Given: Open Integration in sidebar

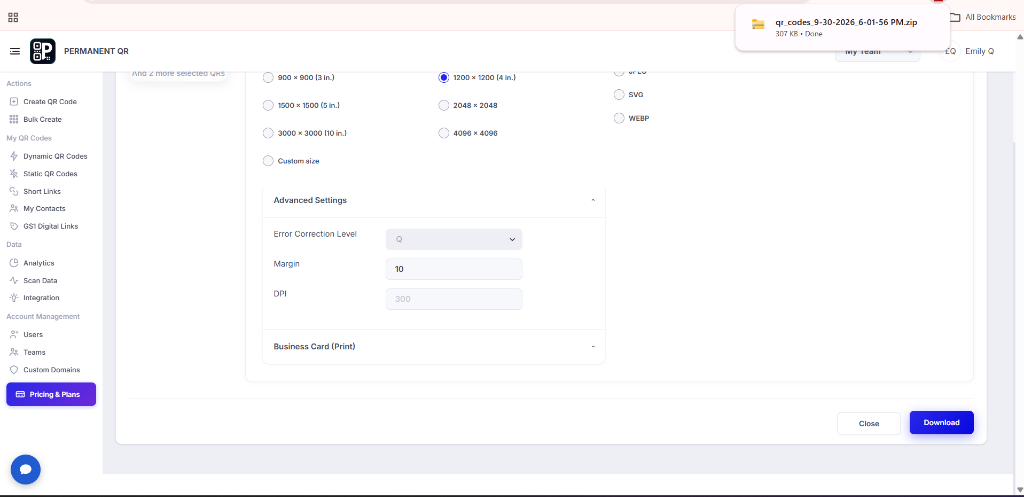Looking at the screenshot, I should 41,297.
